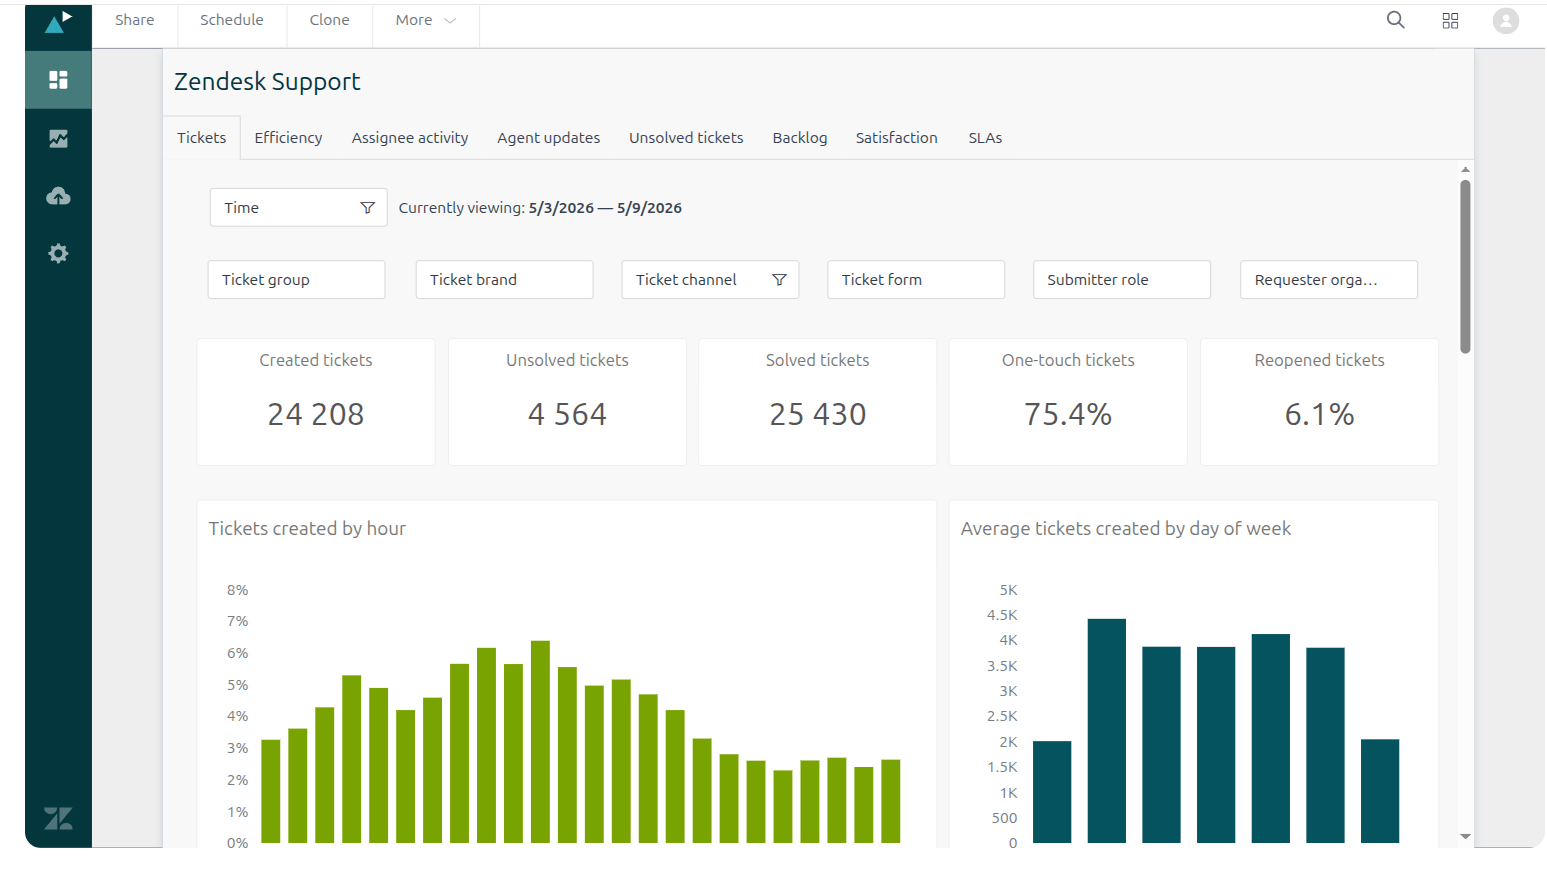
Task: Switch to the Agent updates tab
Action: 548,138
